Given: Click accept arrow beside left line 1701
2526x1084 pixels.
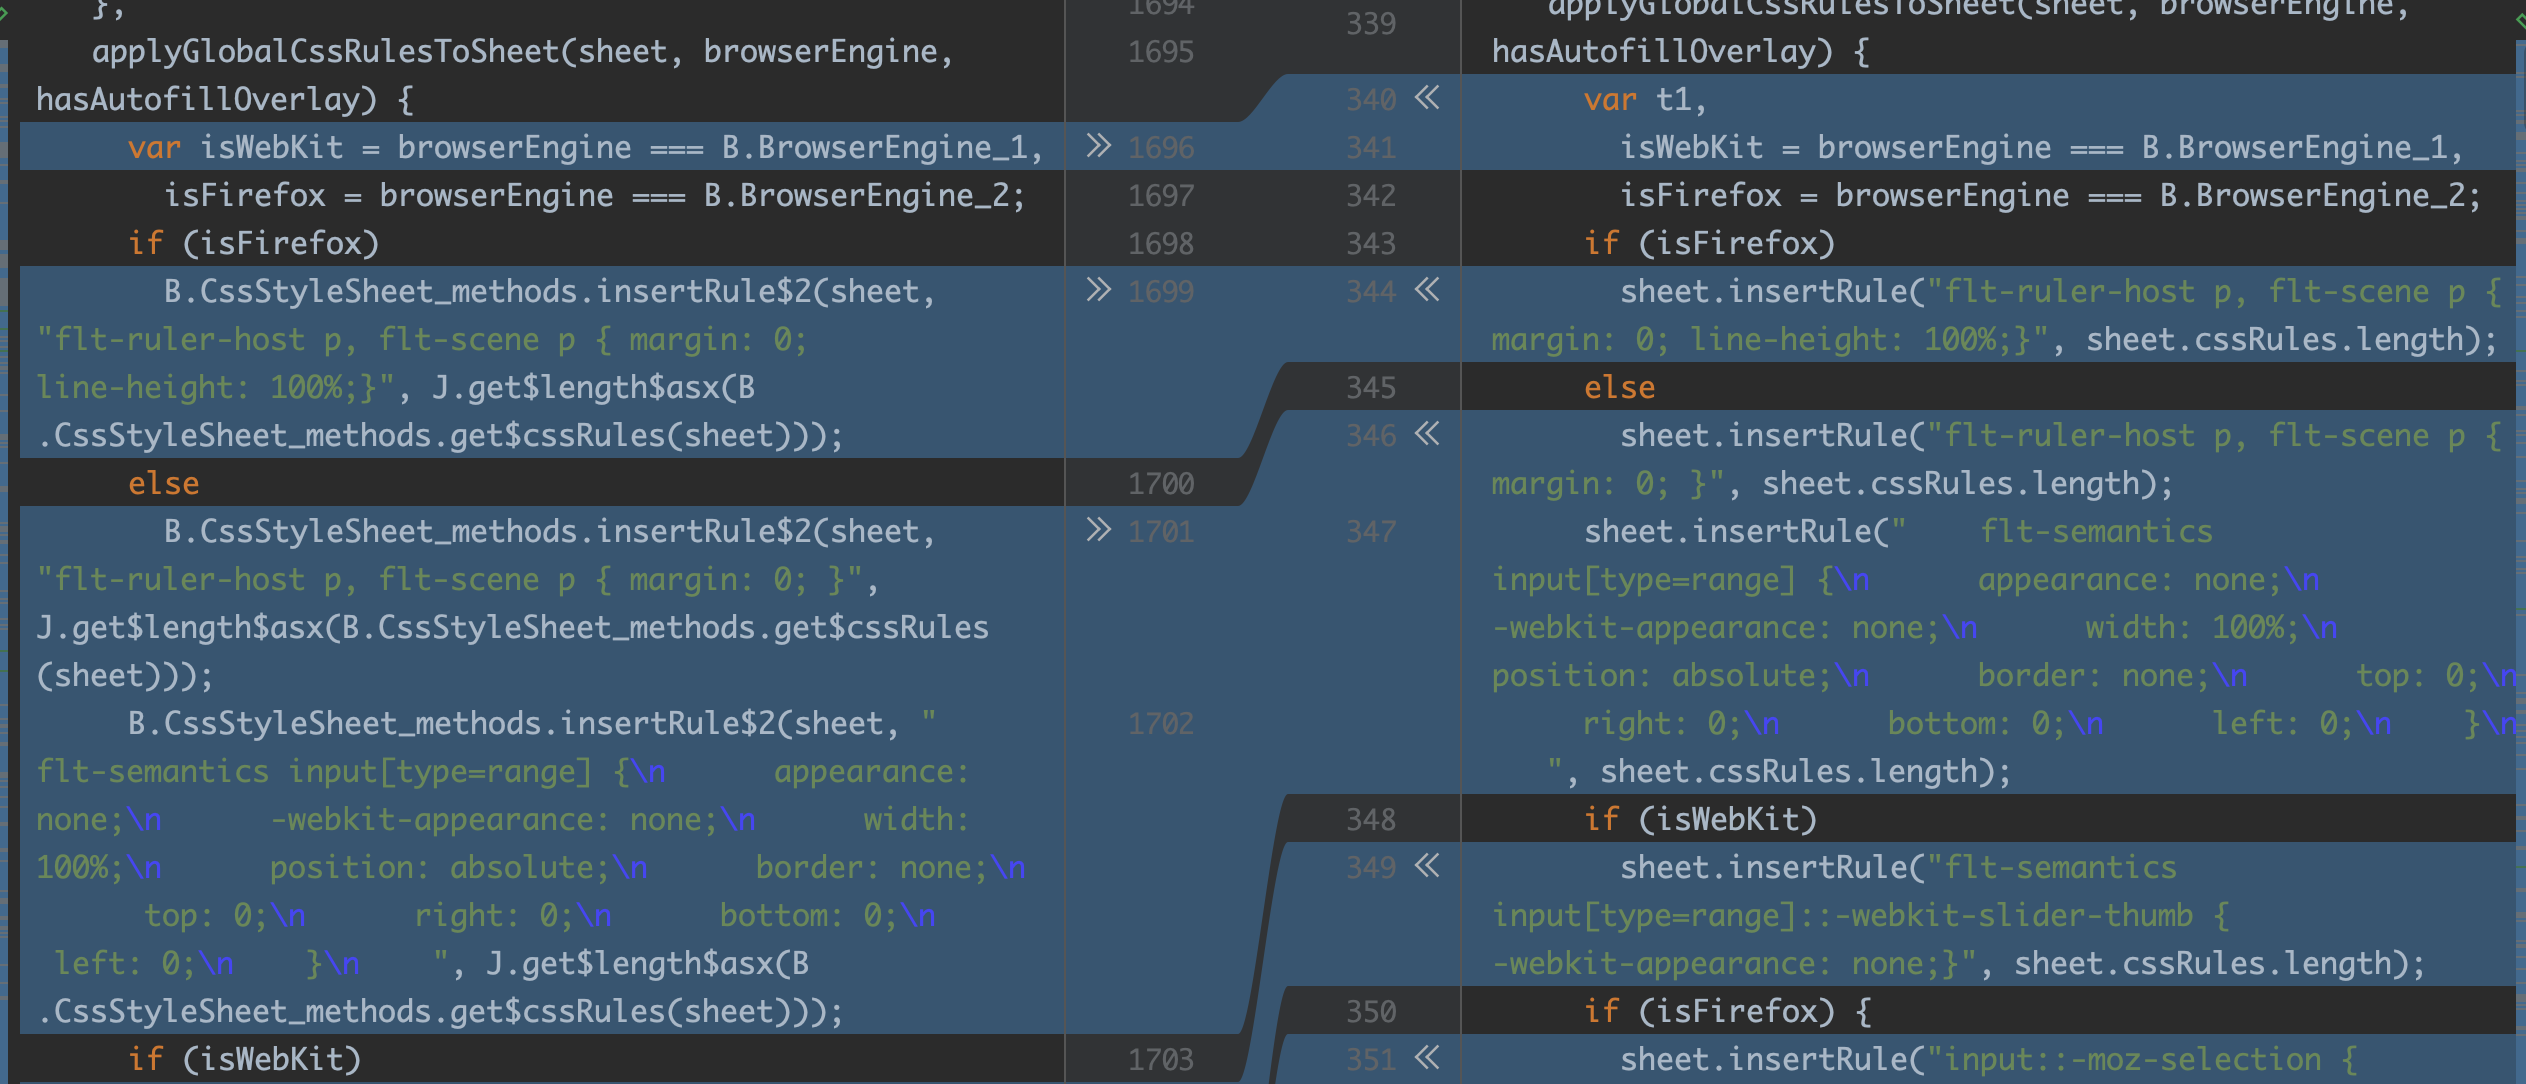Looking at the screenshot, I should point(1098,530).
